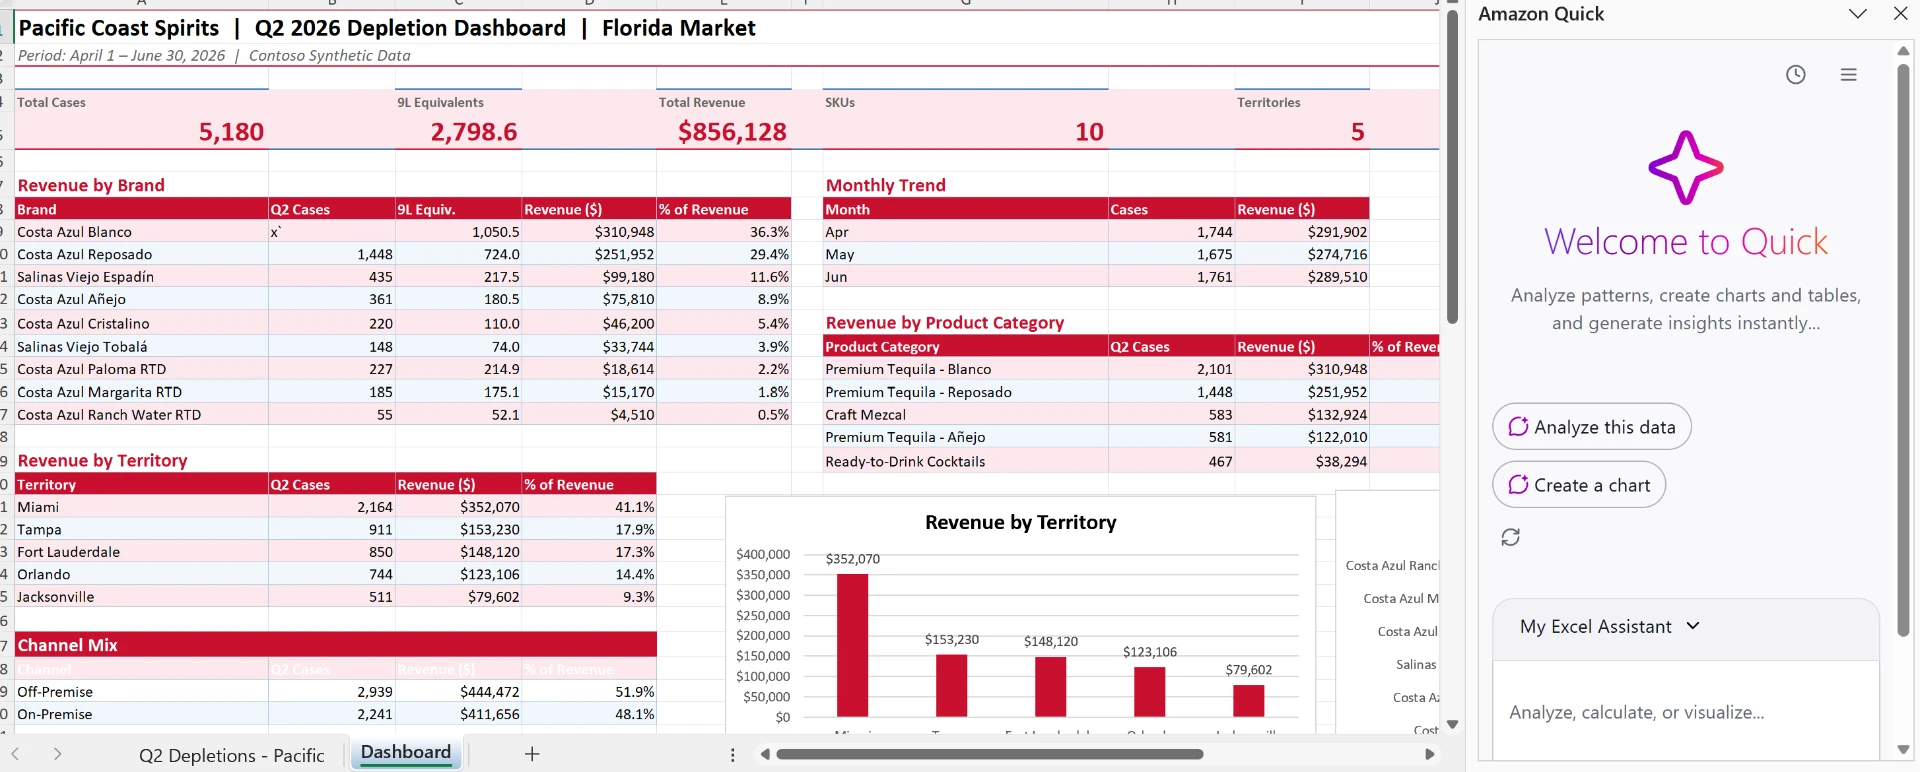Click Revenue by Product Category heading
Image resolution: width=1920 pixels, height=772 pixels.
coord(945,323)
